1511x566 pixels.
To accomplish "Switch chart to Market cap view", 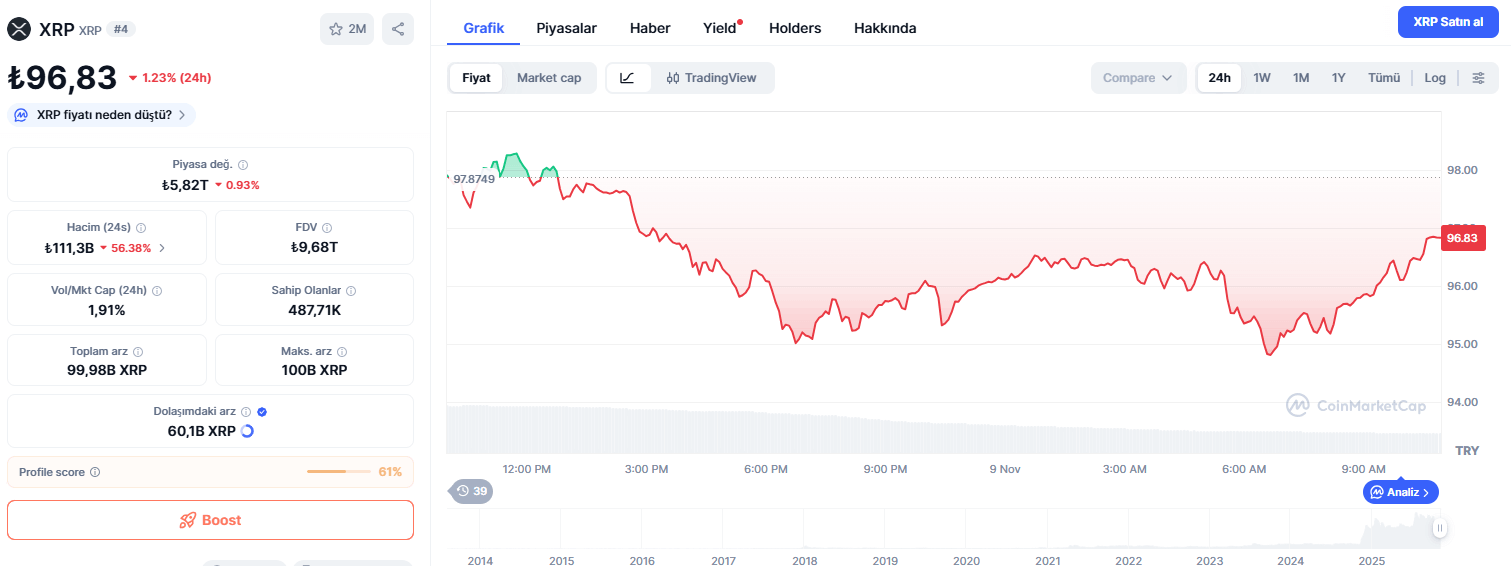I will click(x=549, y=78).
